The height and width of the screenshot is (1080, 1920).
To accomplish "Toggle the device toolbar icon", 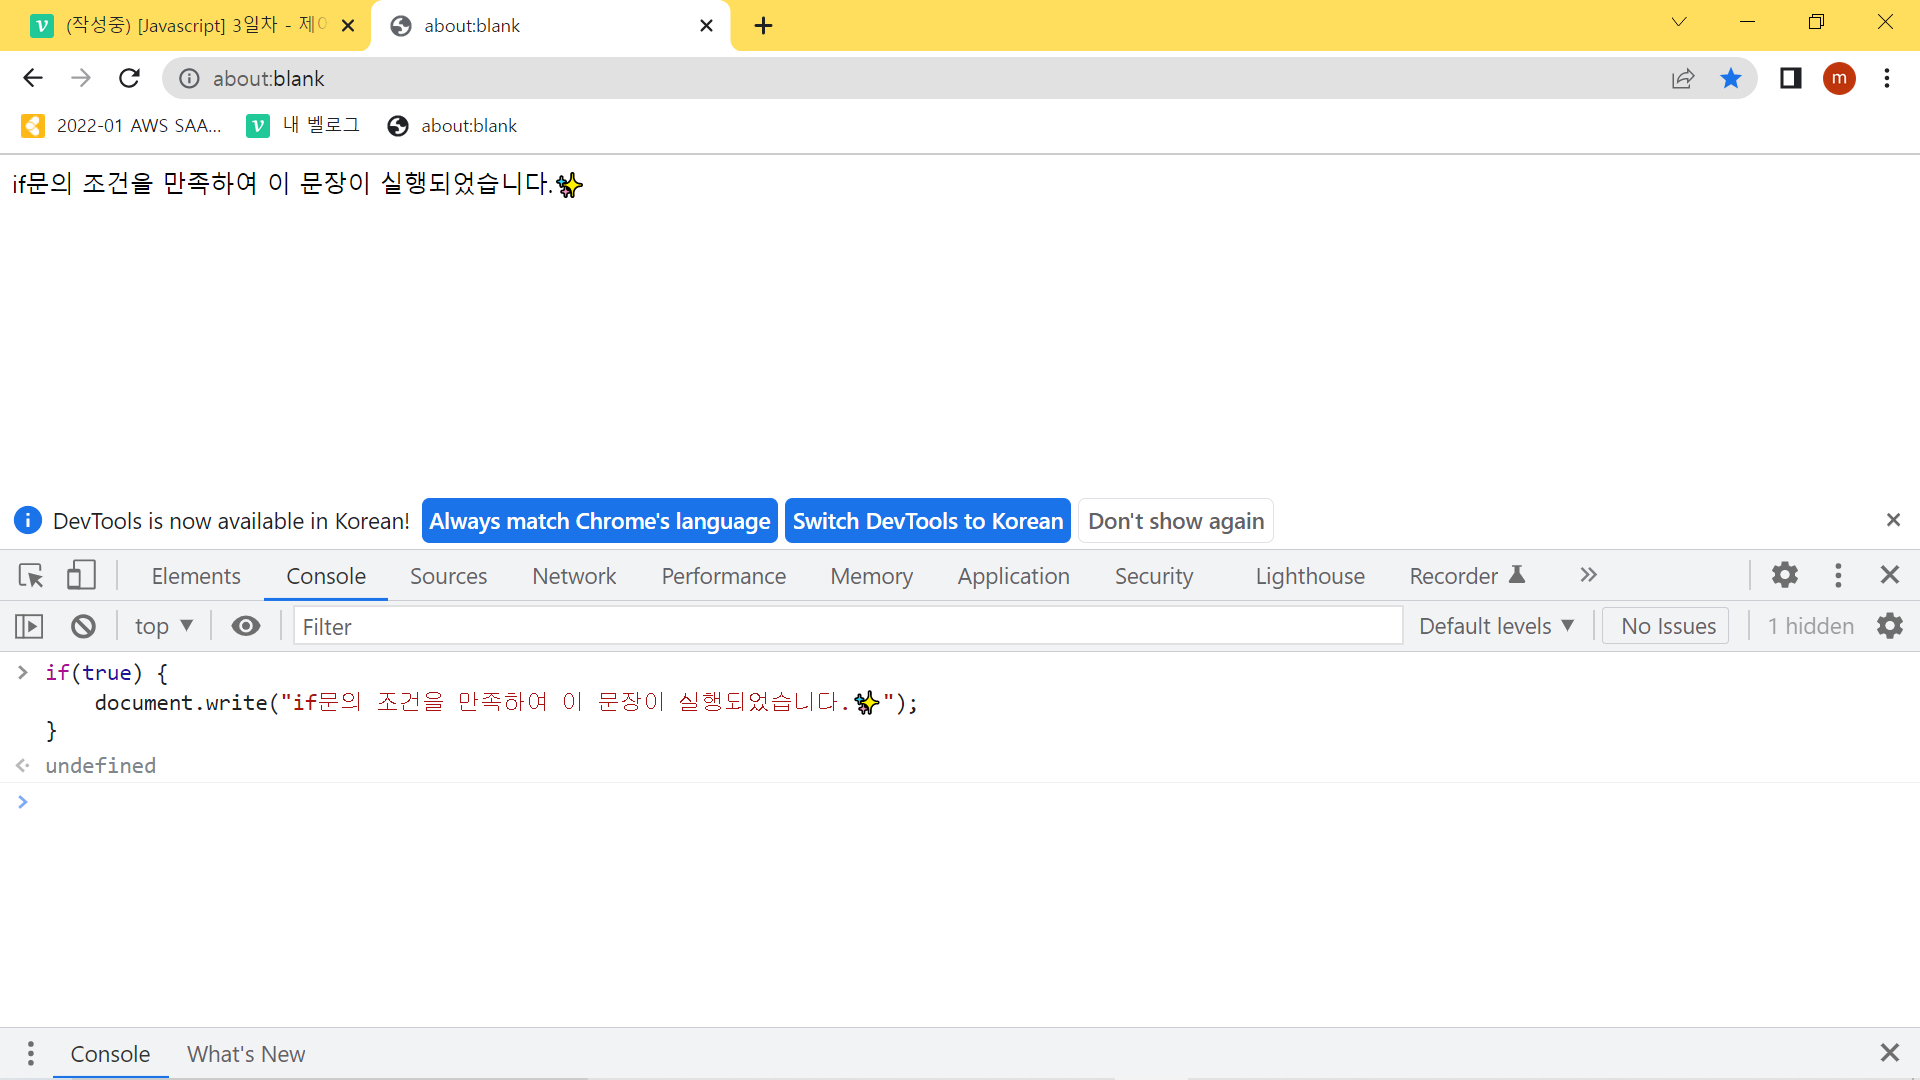I will point(81,576).
